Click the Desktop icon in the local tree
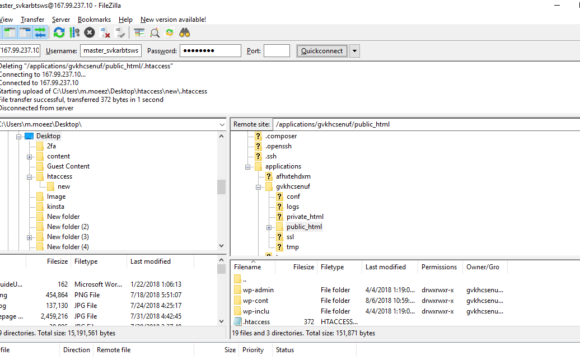 pos(29,136)
